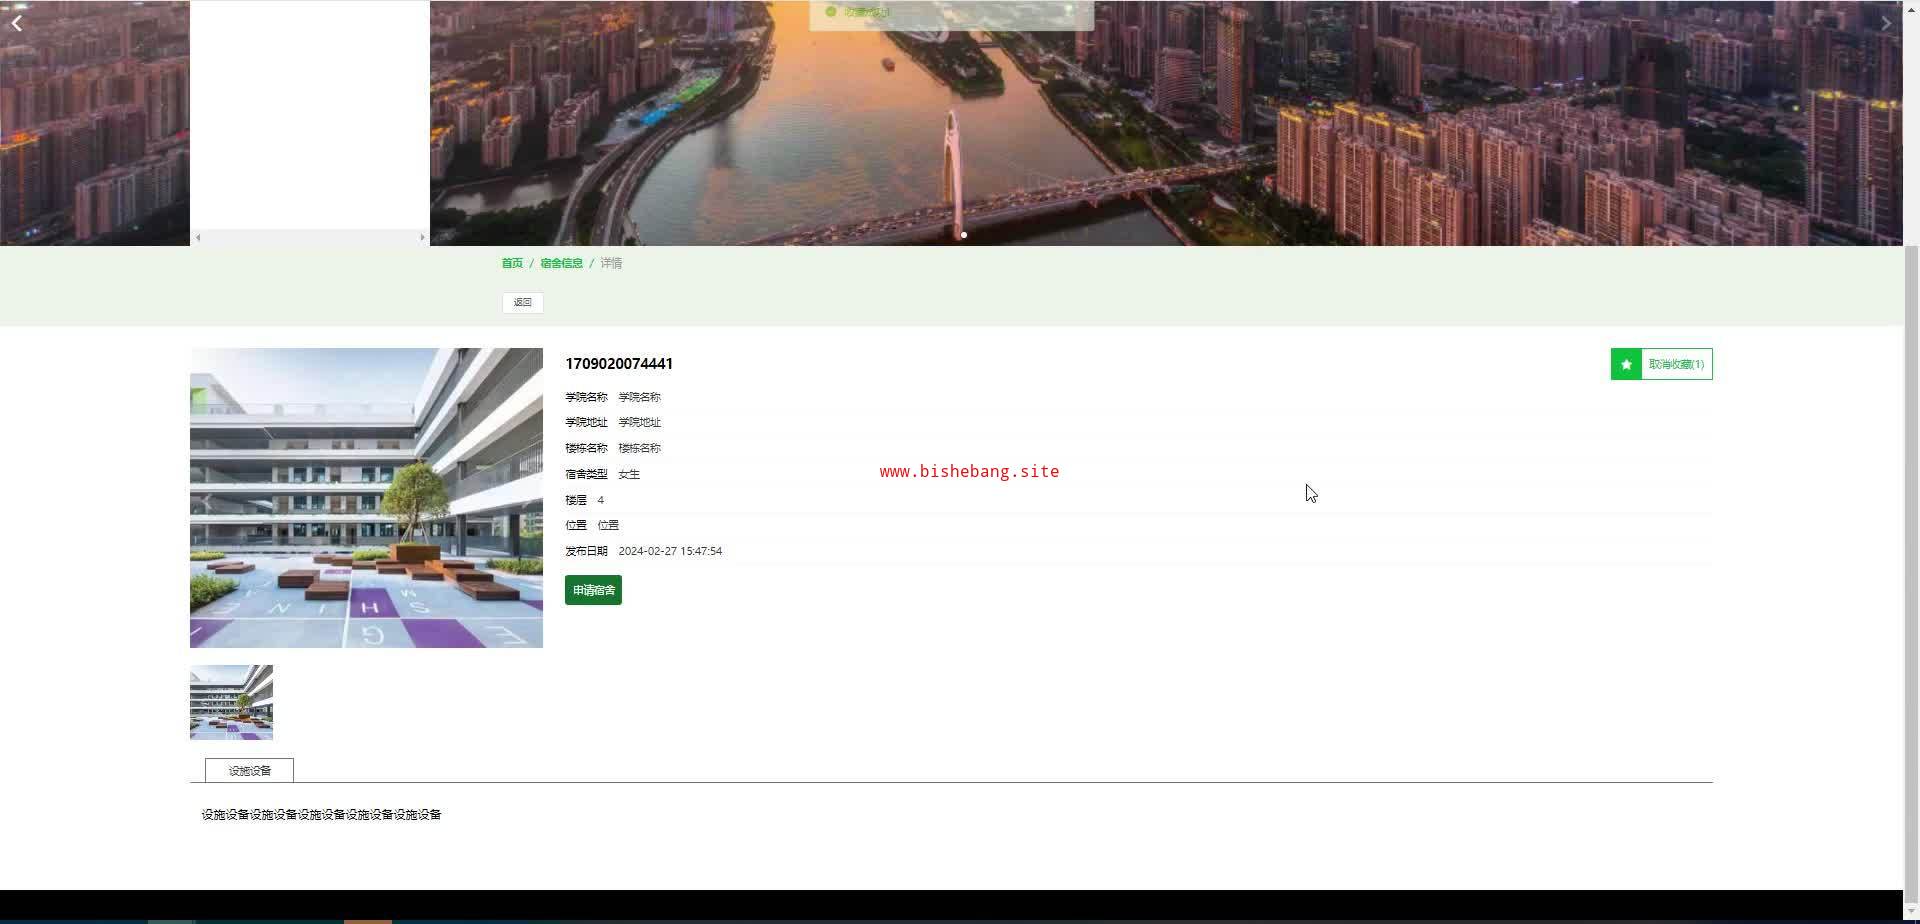This screenshot has height=924, width=1920.
Task: Click the 宿舍类型 label
Action: coord(586,474)
